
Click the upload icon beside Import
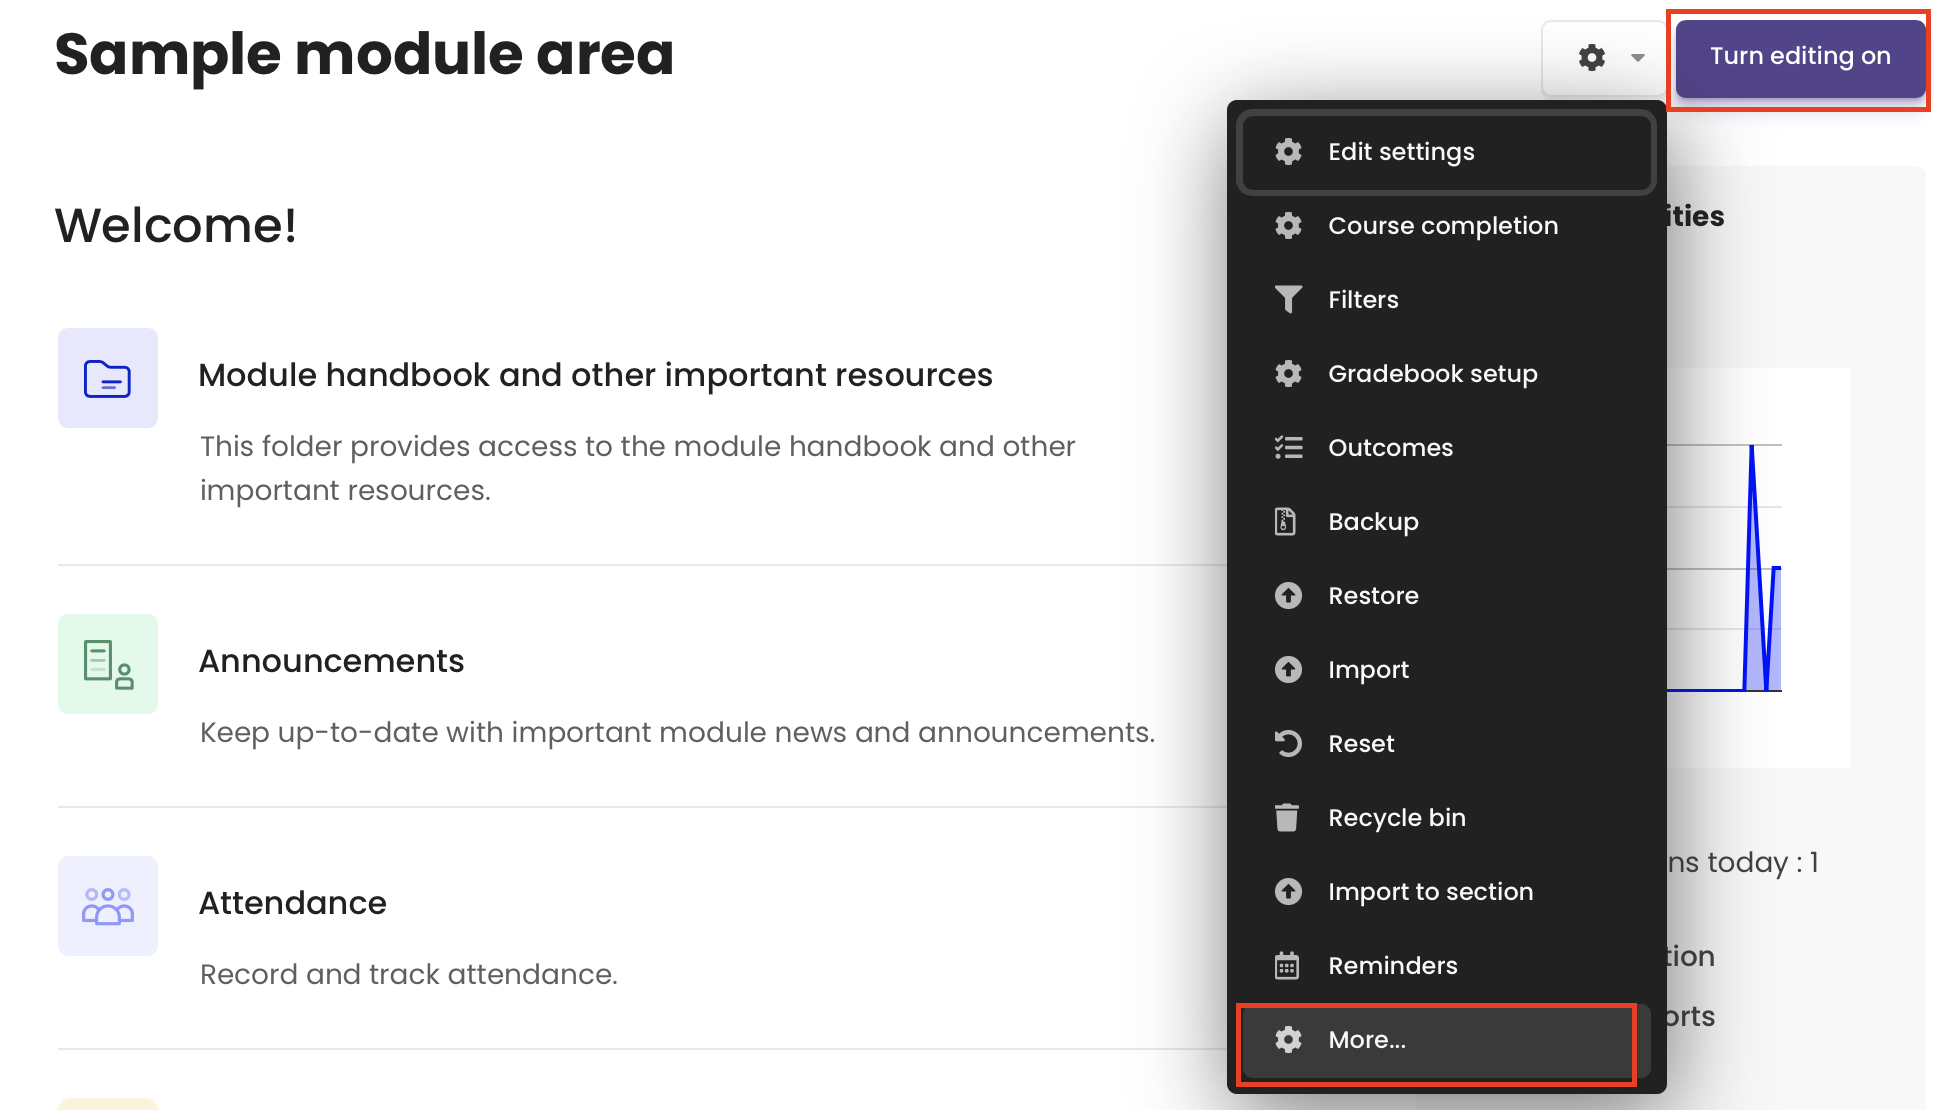(1288, 670)
